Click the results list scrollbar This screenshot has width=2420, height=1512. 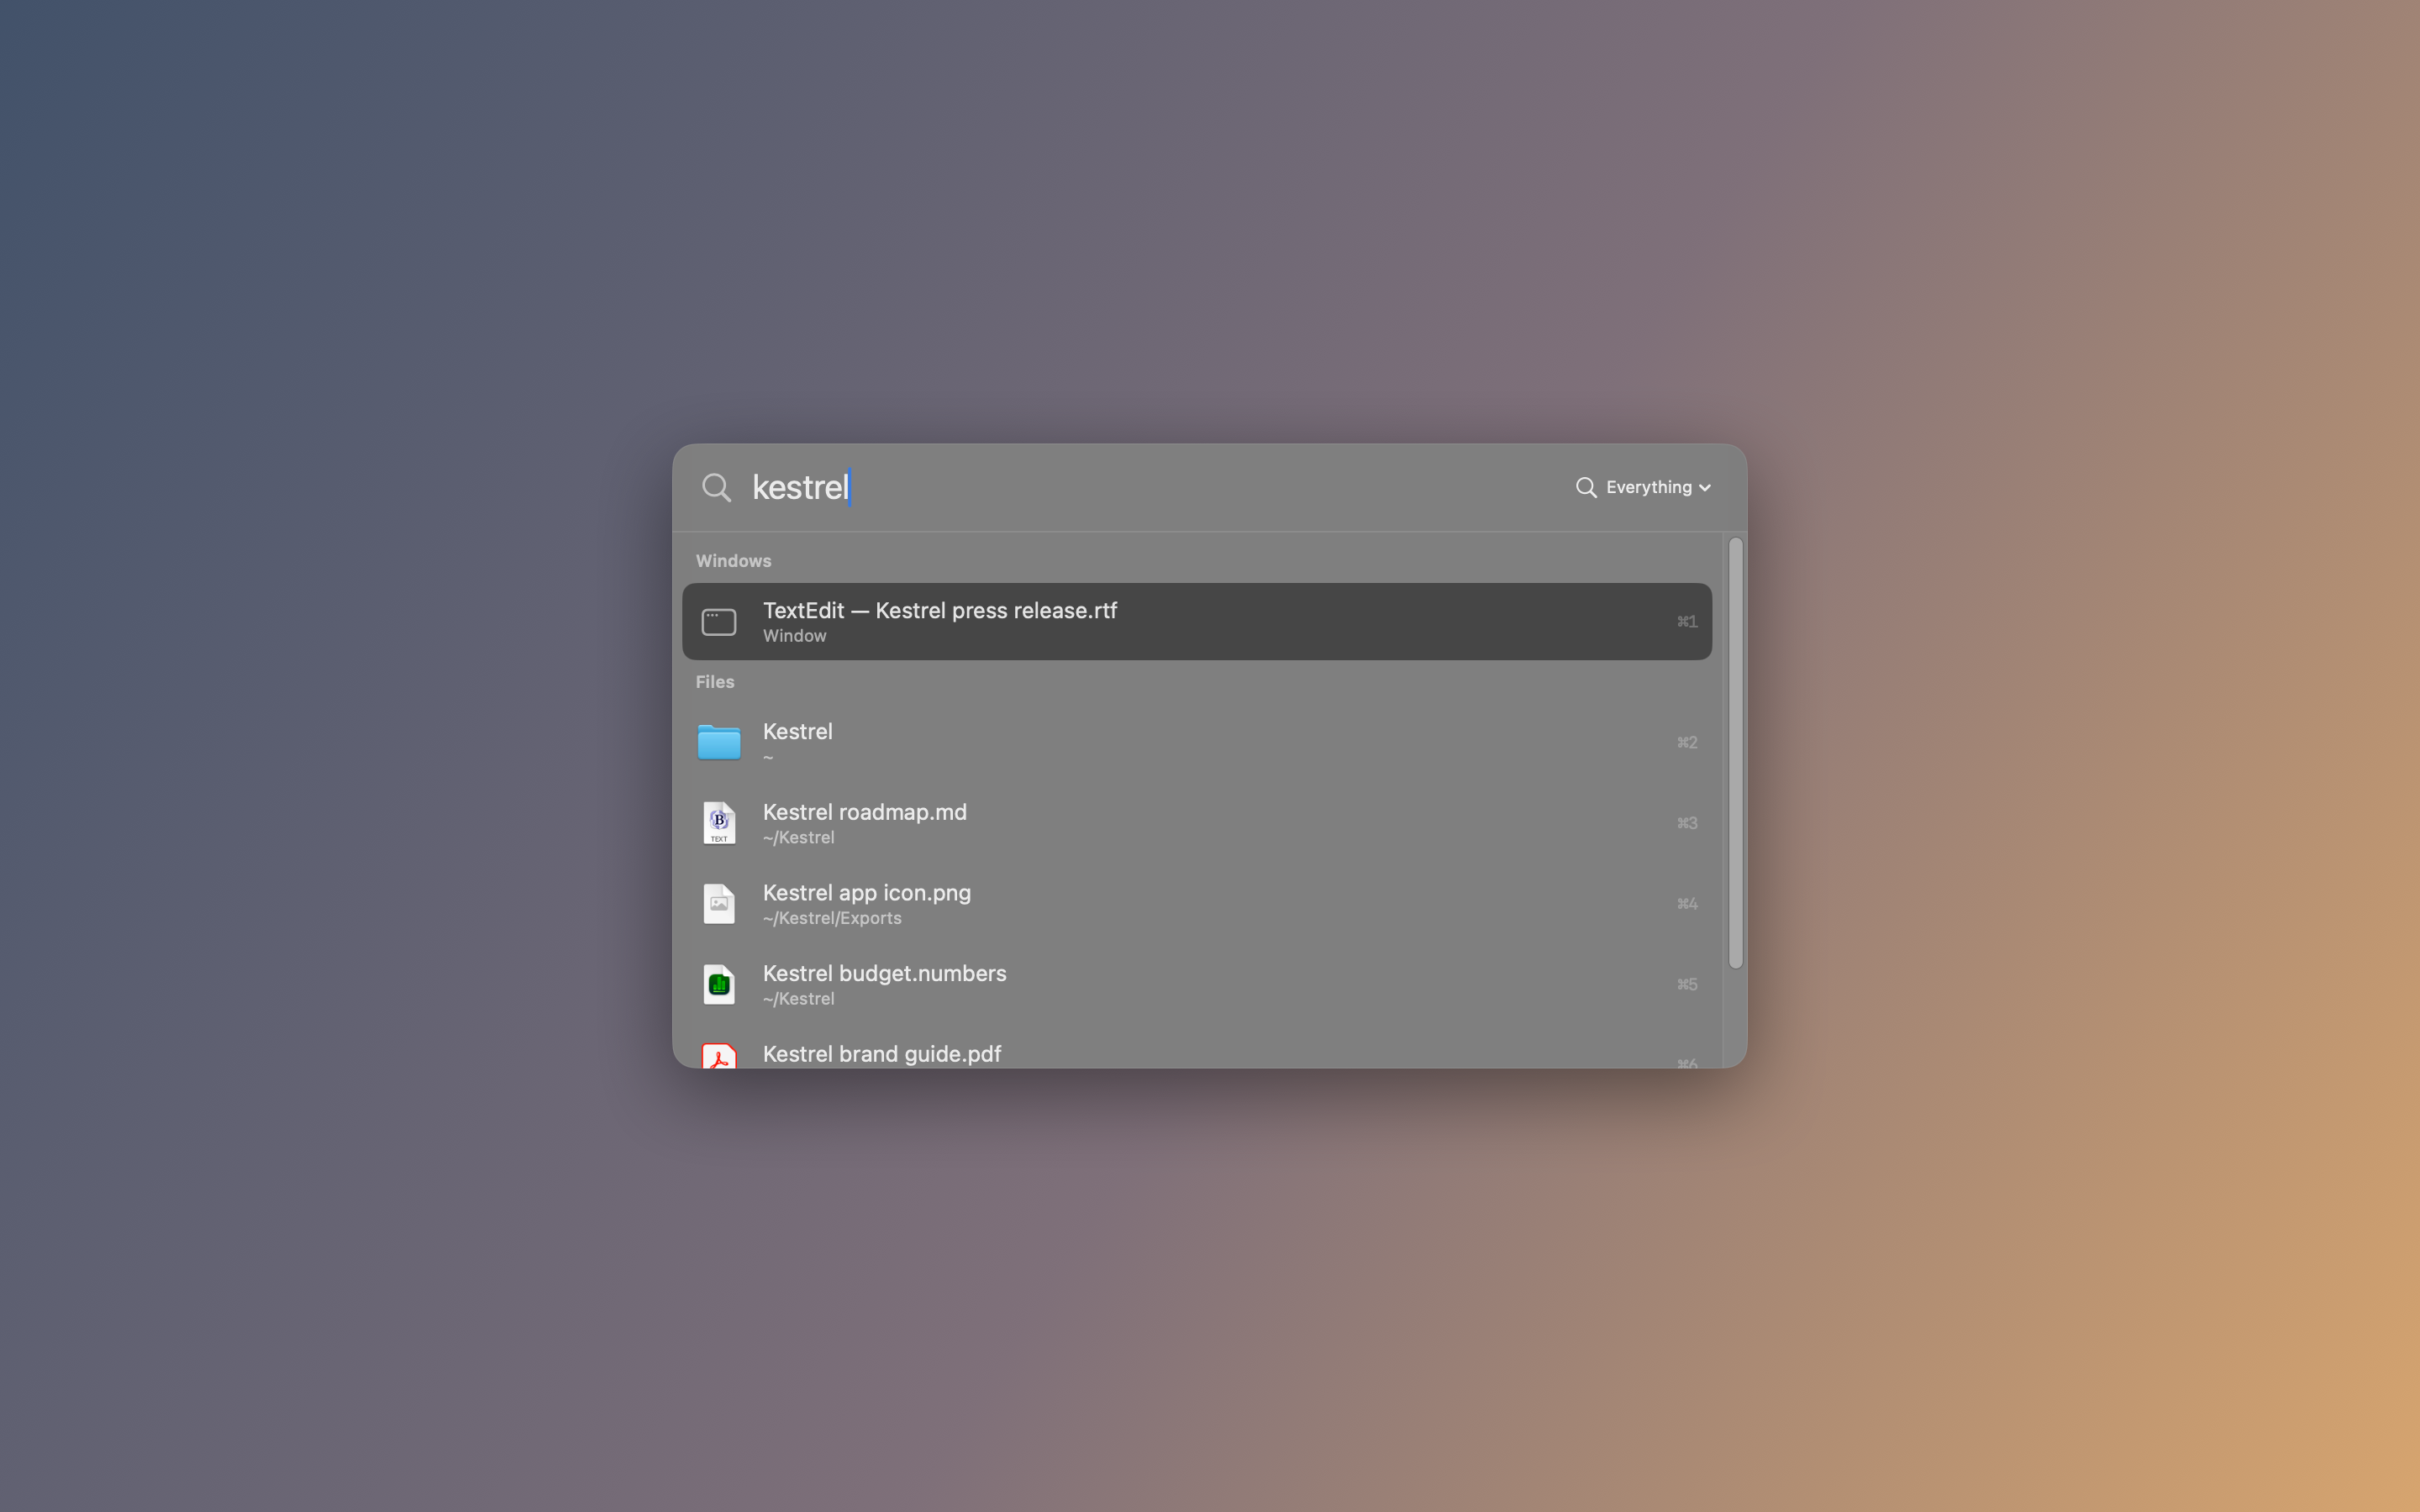(1735, 753)
